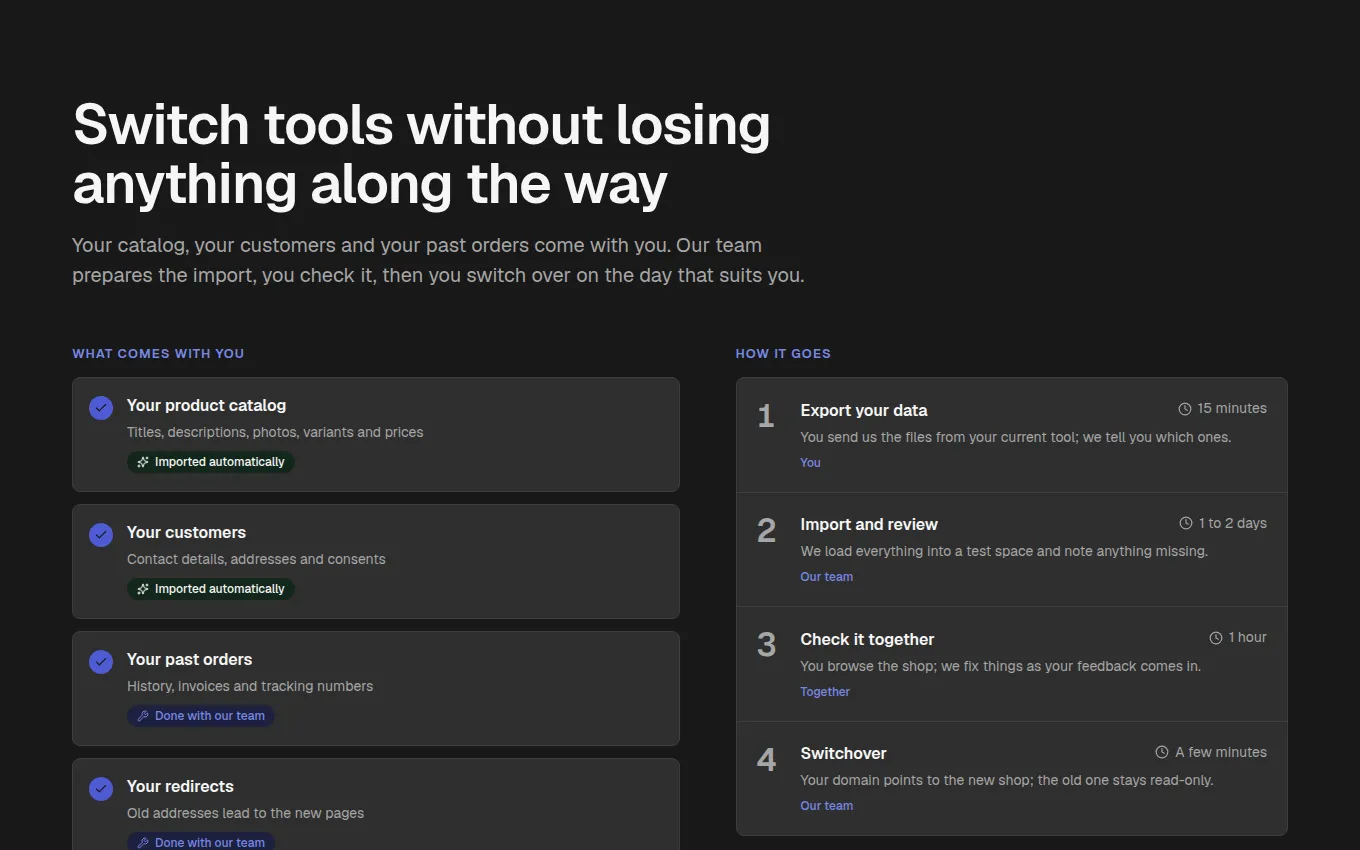
Task: Click the 'HOW IT GOES' heading
Action: click(x=783, y=353)
